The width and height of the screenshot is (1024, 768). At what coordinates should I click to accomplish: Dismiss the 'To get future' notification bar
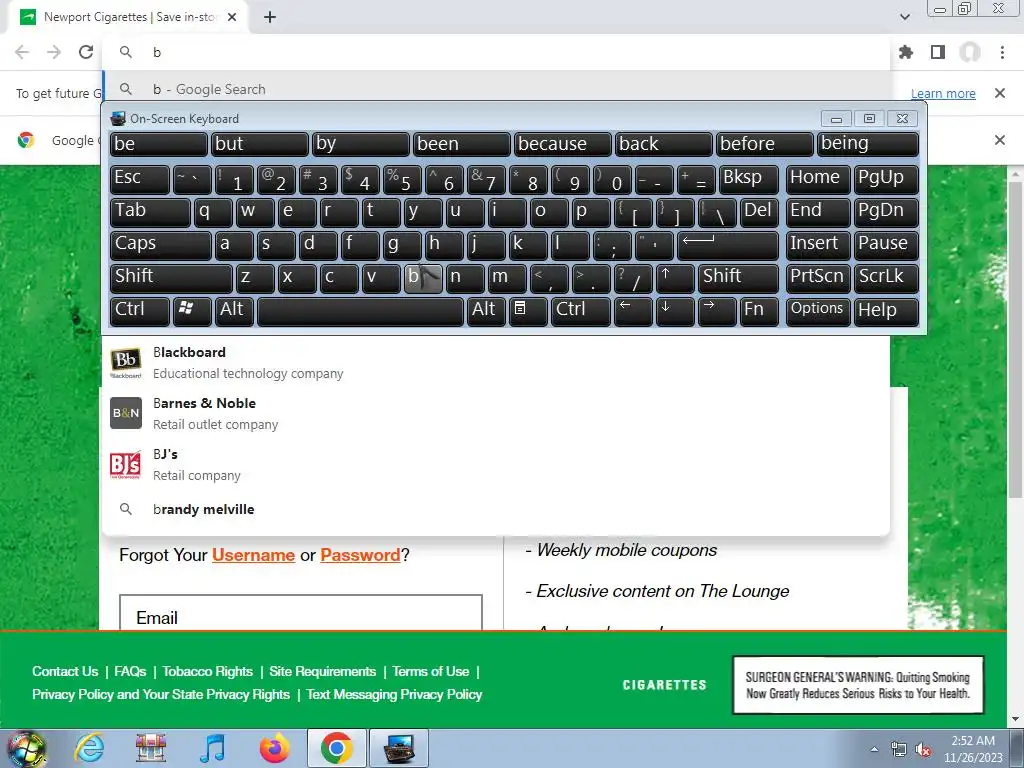tap(999, 93)
